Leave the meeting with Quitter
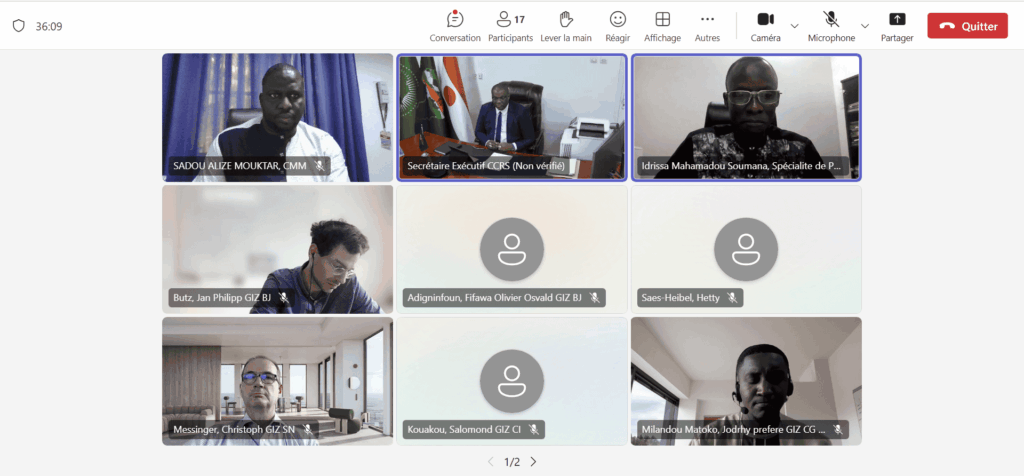The image size is (1024, 476). click(x=967, y=26)
